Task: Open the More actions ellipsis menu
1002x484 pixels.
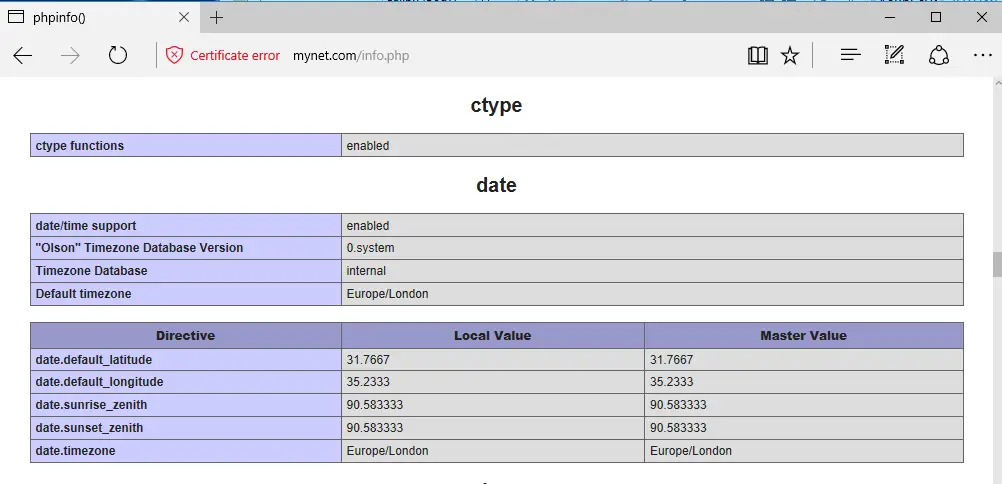Action: pos(982,56)
